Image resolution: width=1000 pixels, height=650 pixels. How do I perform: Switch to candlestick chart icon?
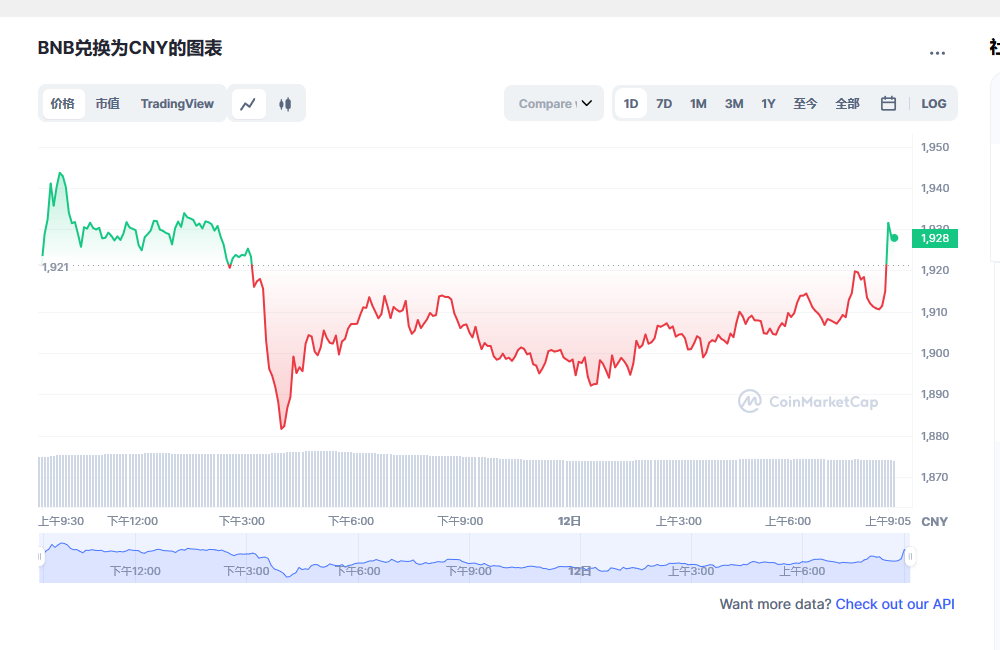(x=285, y=104)
